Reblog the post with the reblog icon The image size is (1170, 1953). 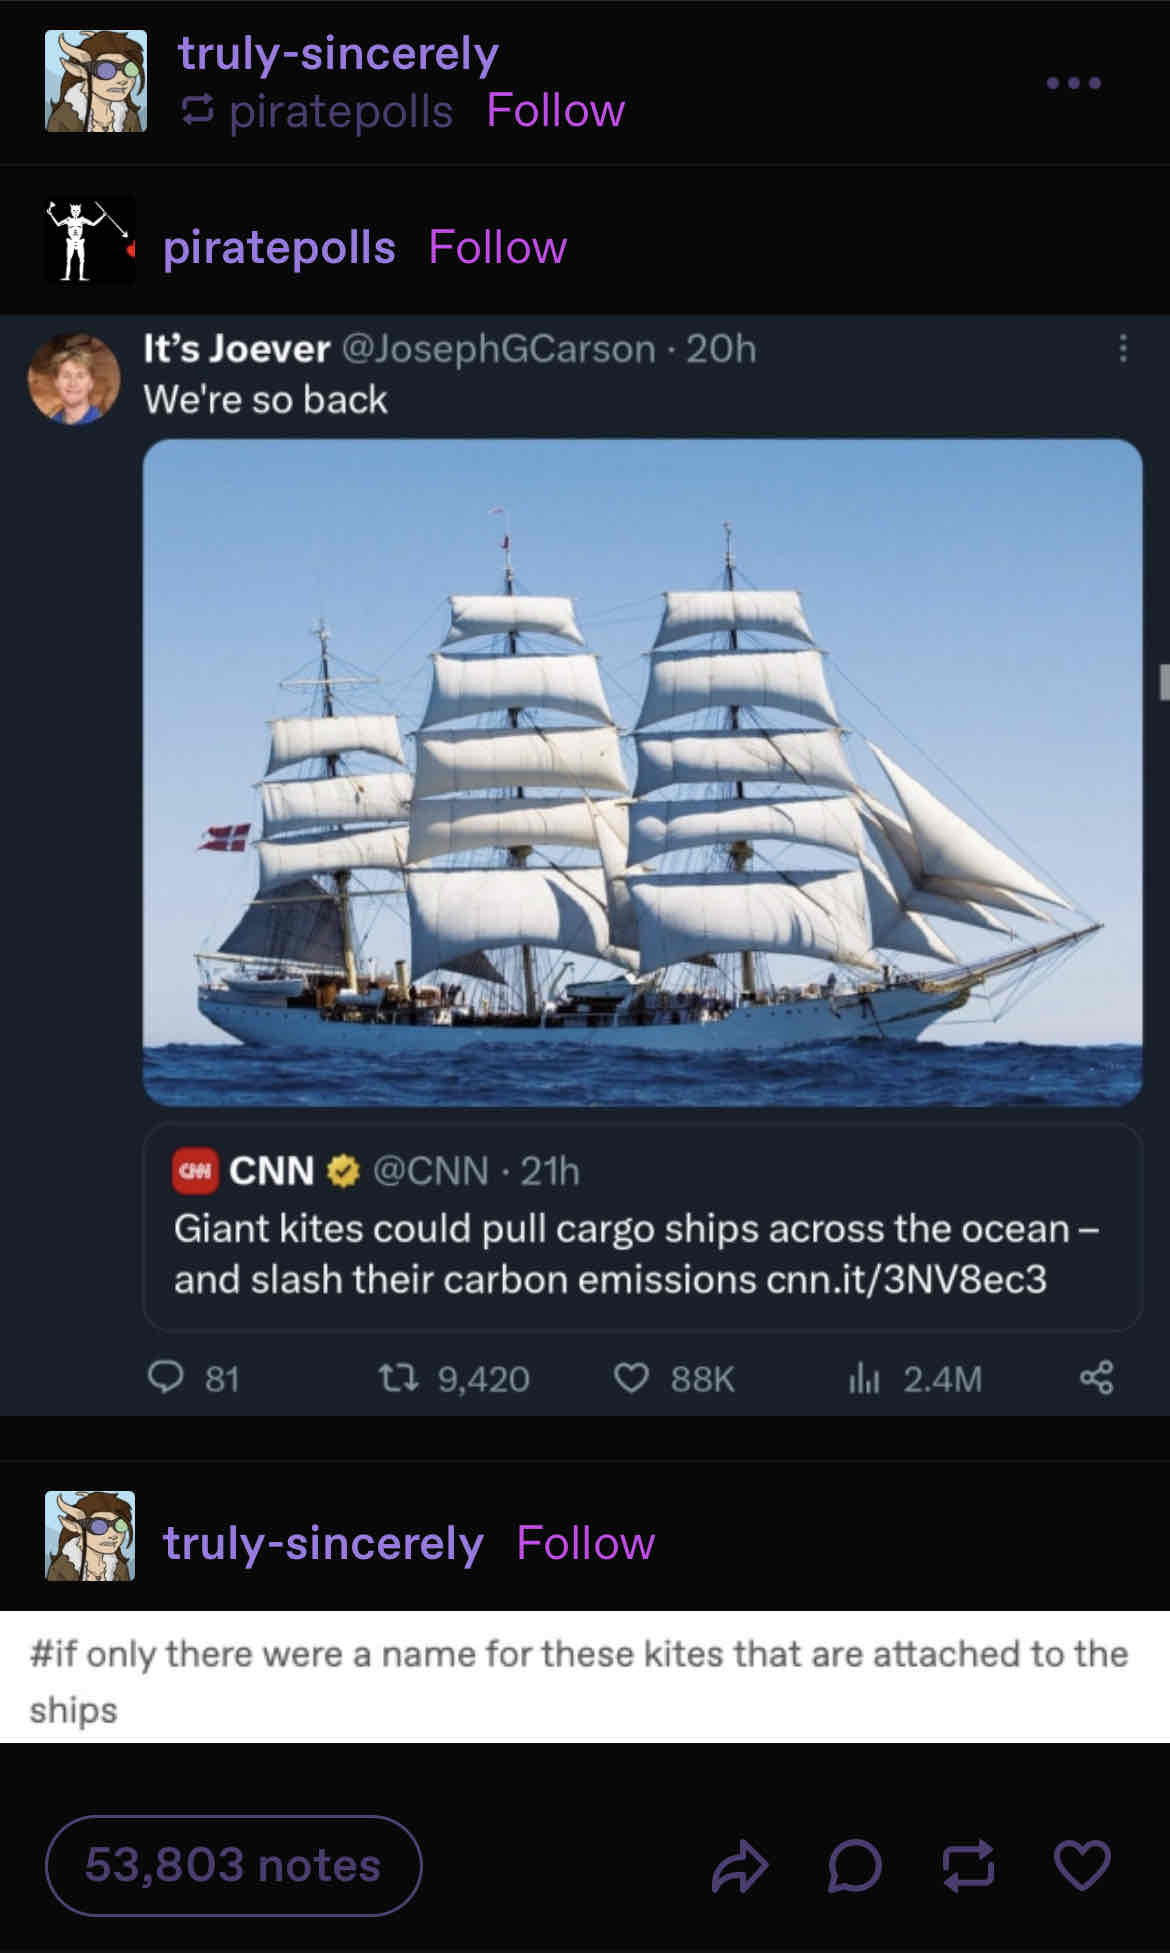point(969,1866)
